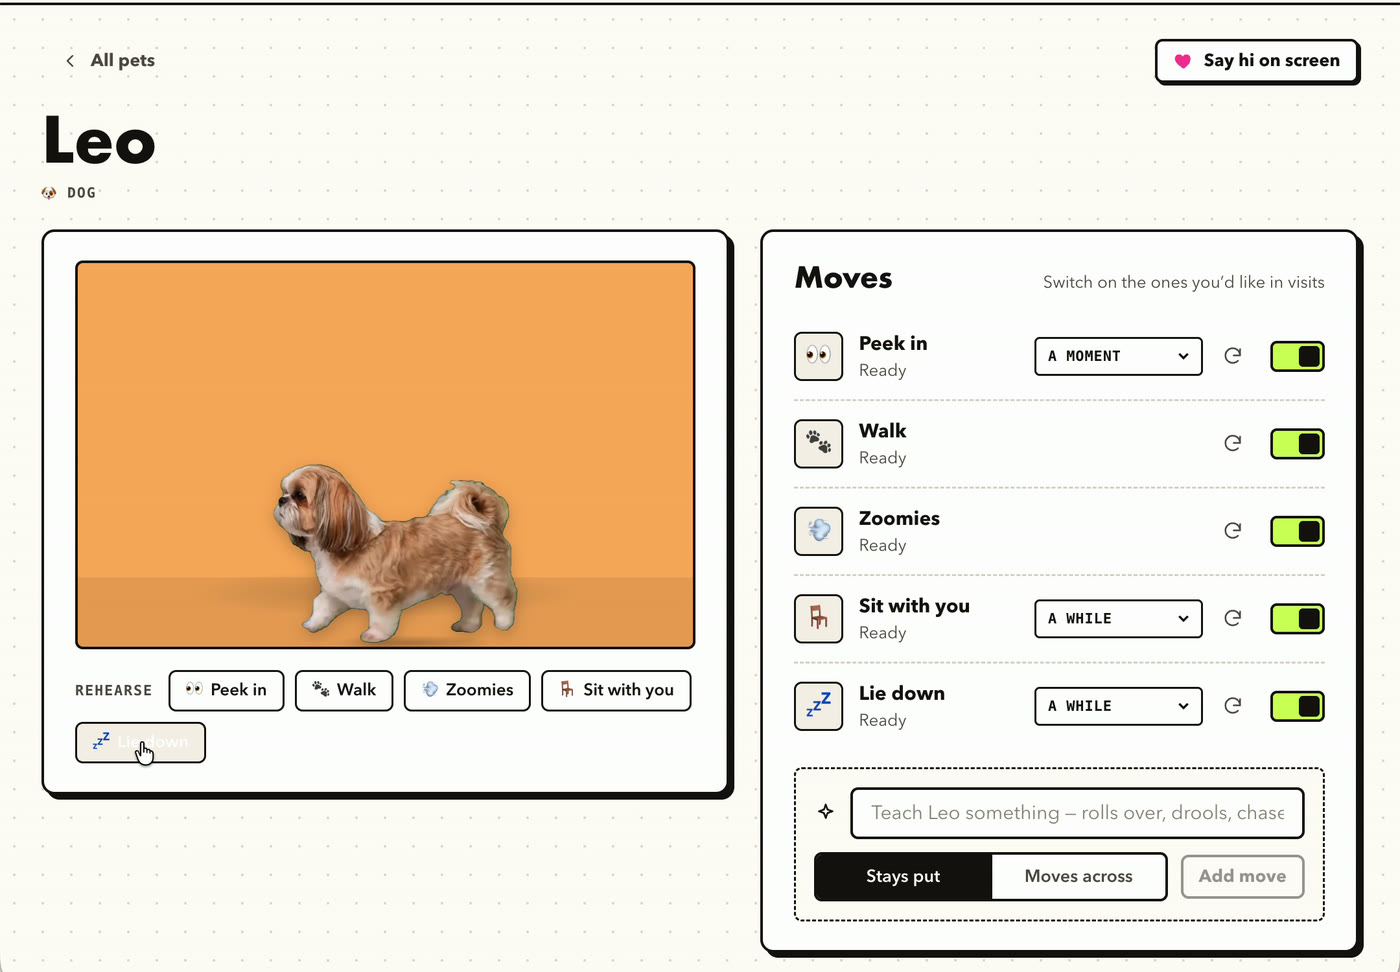This screenshot has height=972, width=1400.
Task: Rehearse Sit with you move
Action: click(x=616, y=690)
